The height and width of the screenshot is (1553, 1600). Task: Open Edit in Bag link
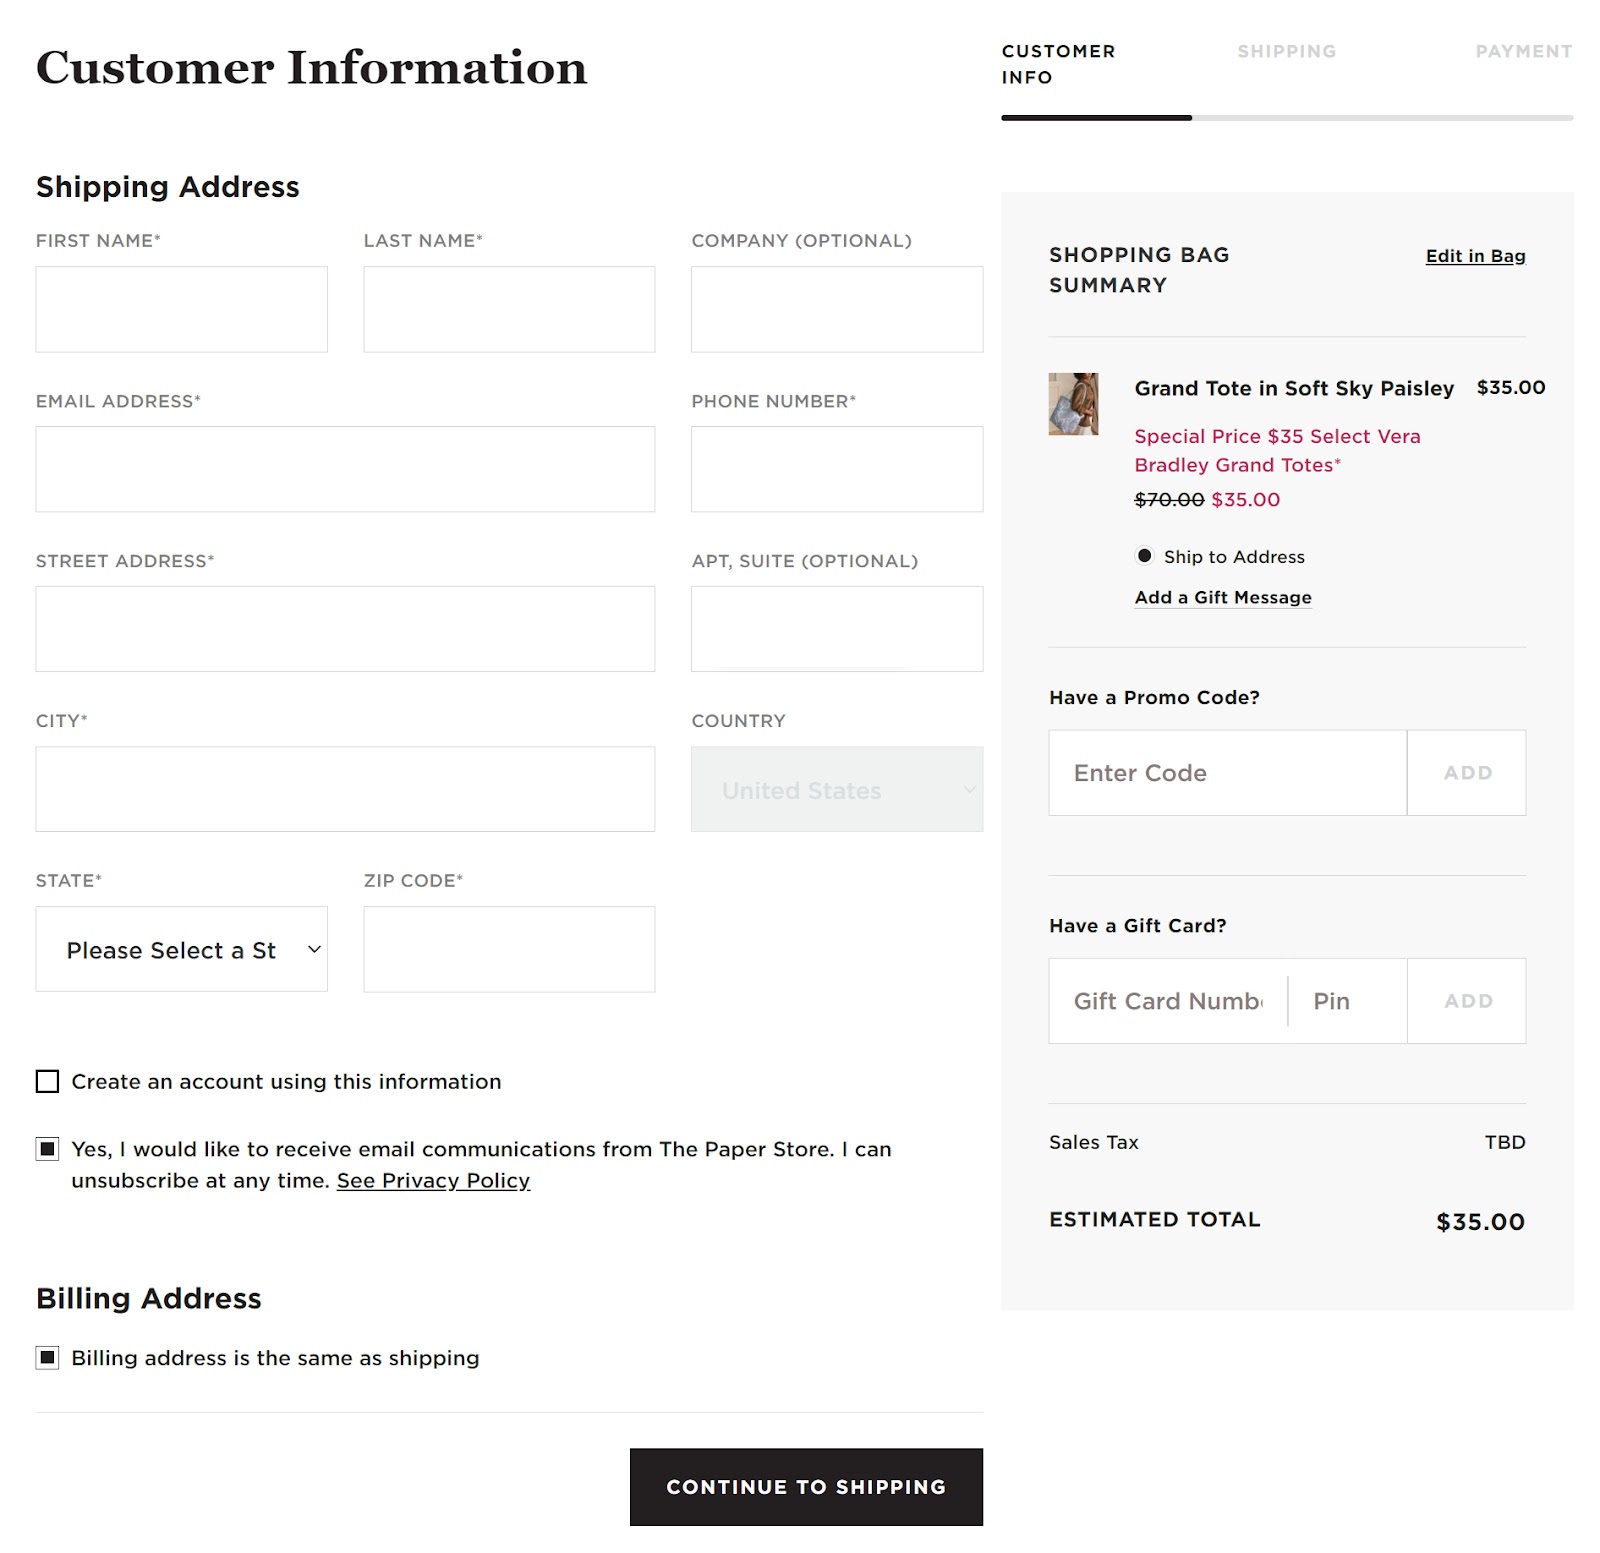tap(1474, 256)
